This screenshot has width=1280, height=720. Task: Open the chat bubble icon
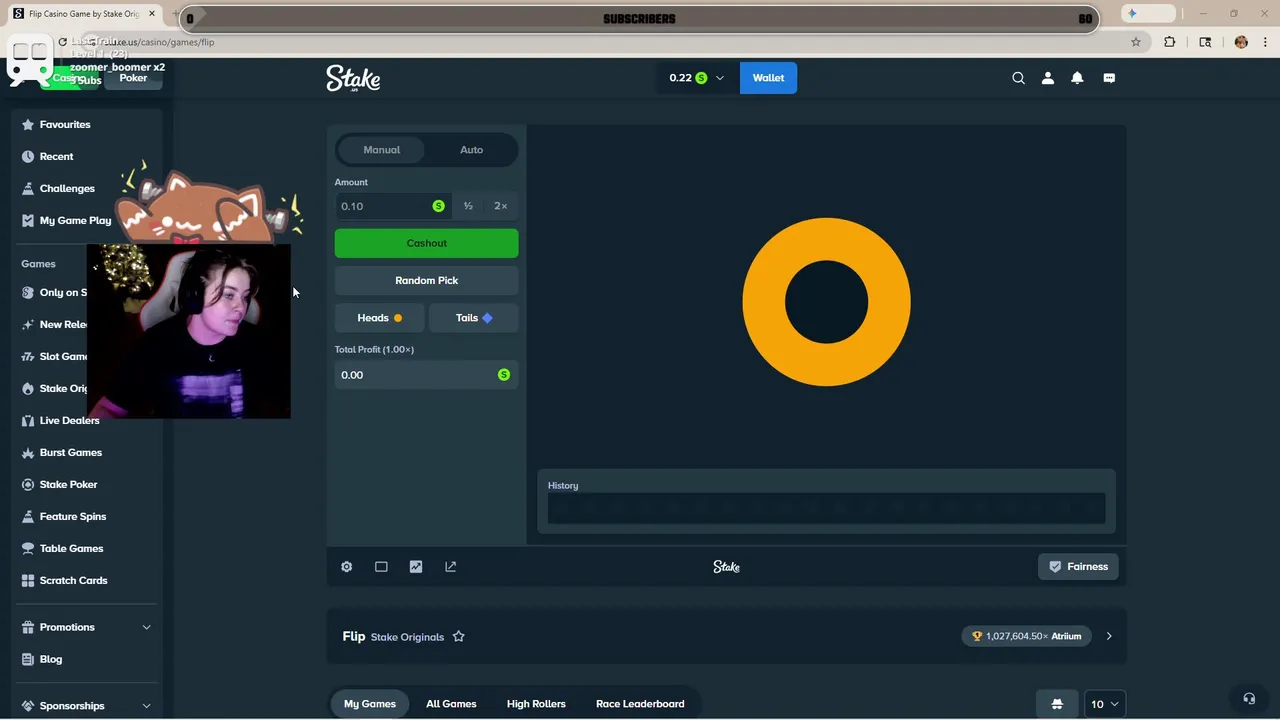(x=1109, y=78)
